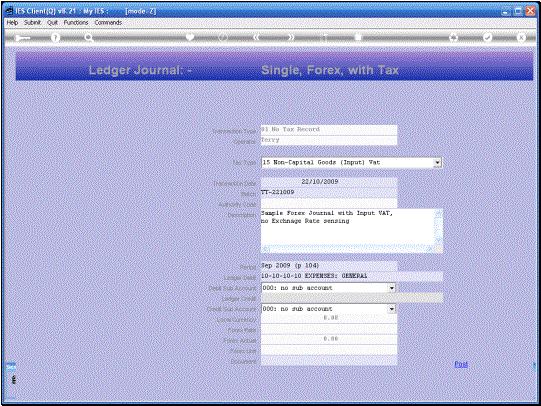The image size is (541, 406).
Task: Open the Help menu
Action: tap(12, 22)
